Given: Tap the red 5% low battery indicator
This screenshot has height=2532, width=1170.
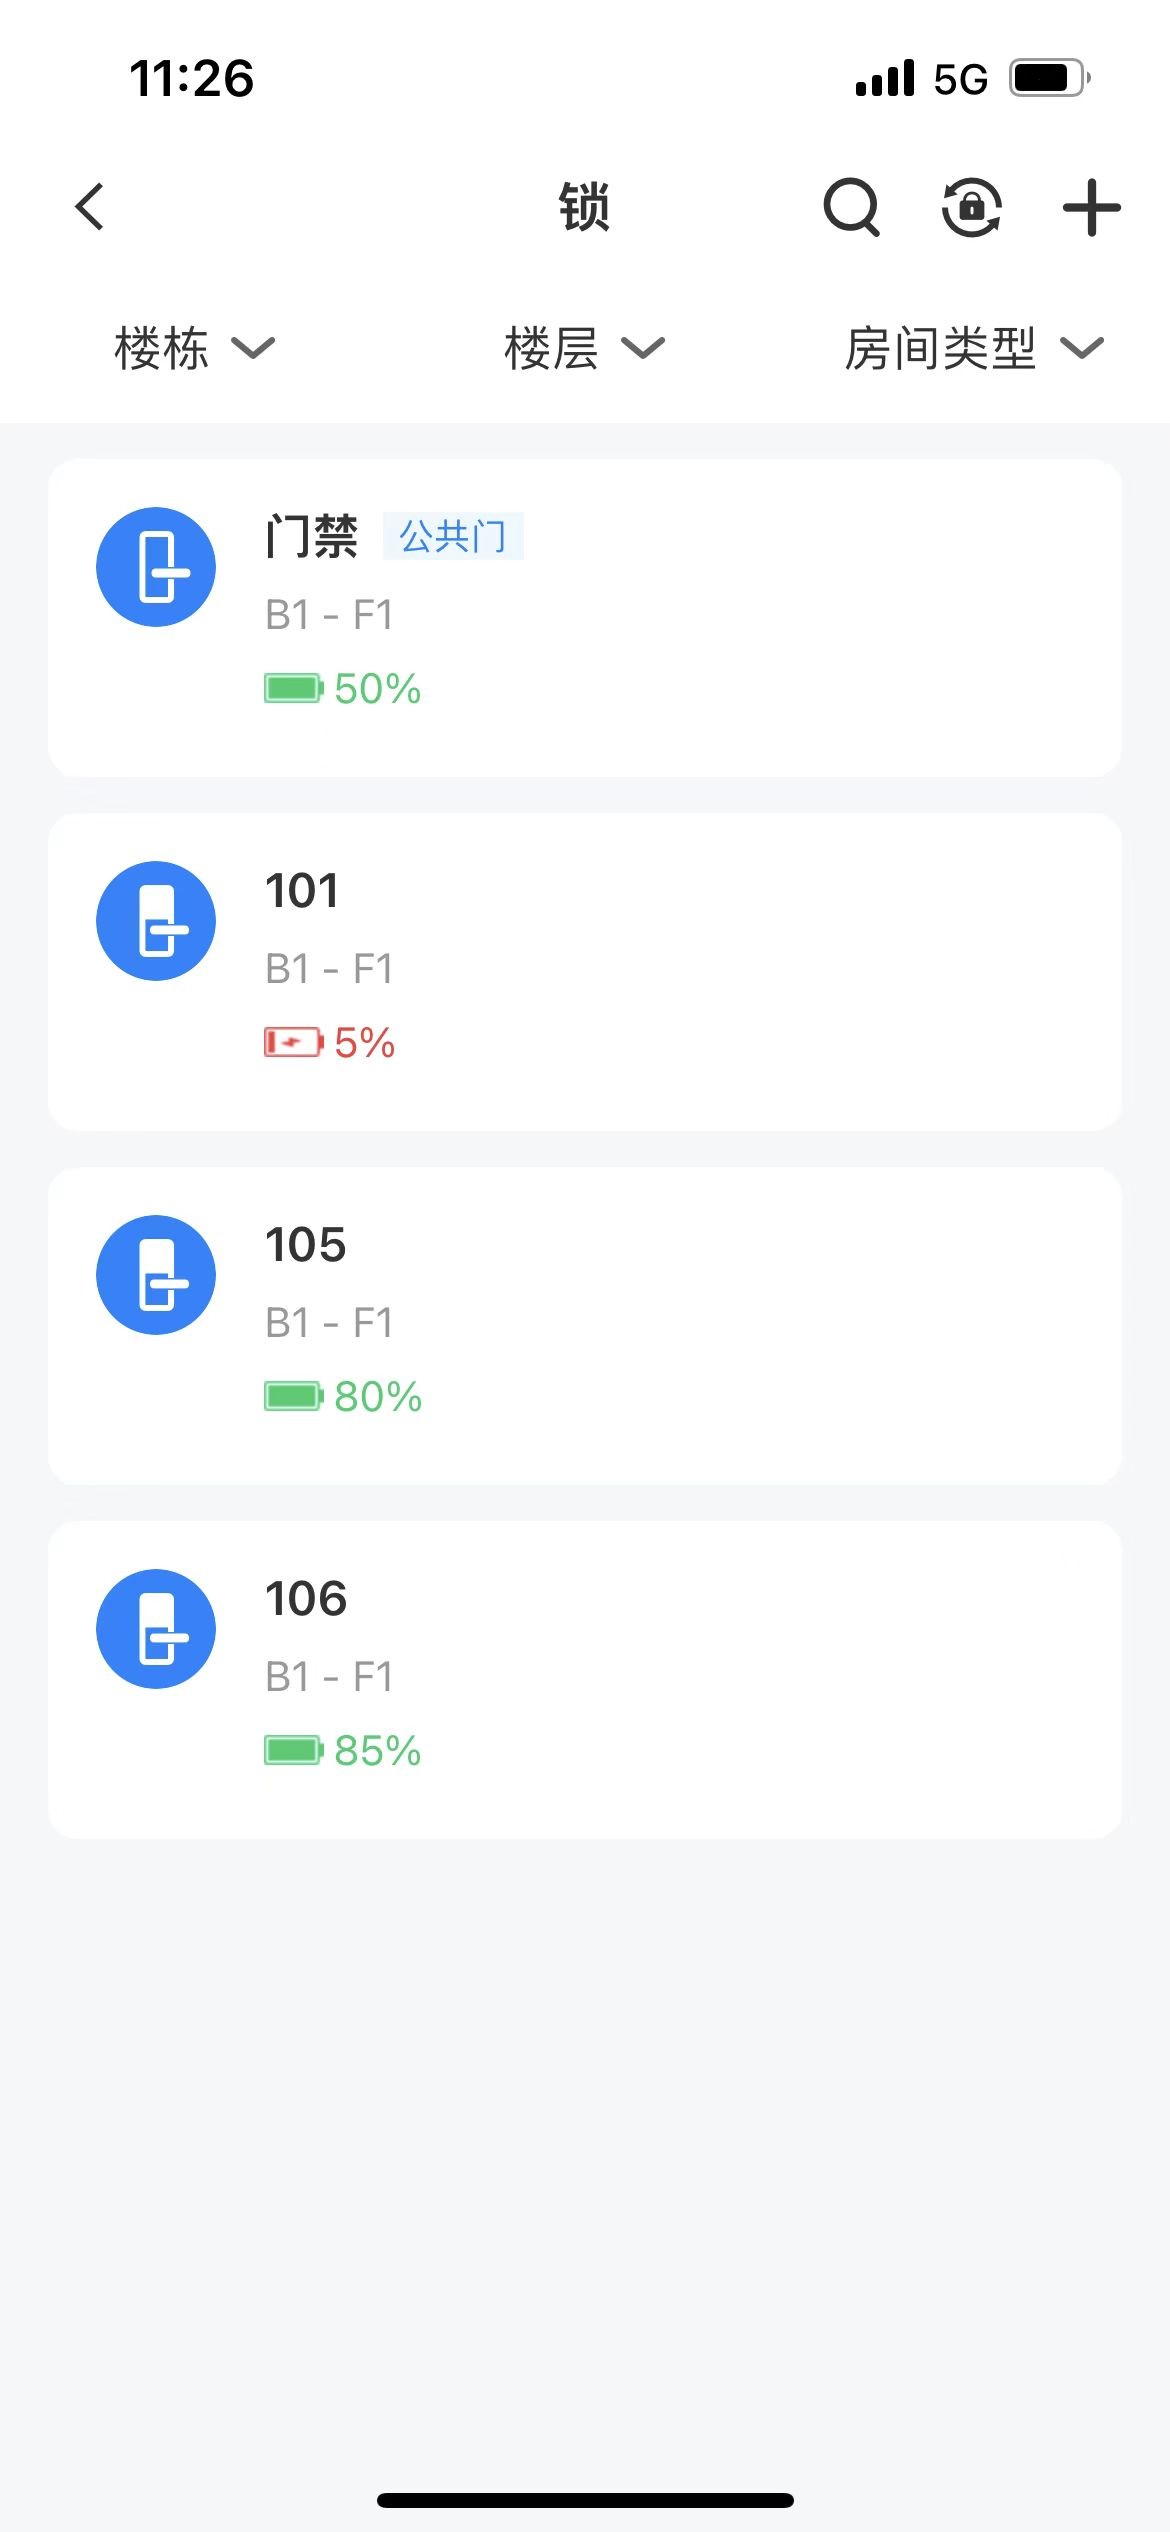Looking at the screenshot, I should point(330,1043).
